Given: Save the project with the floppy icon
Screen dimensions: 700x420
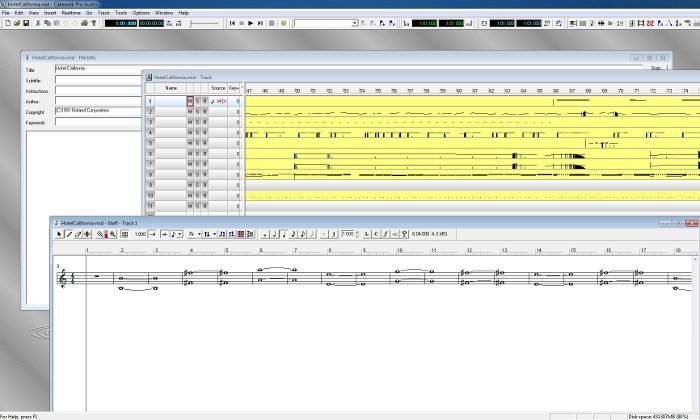Looking at the screenshot, I should (26, 23).
